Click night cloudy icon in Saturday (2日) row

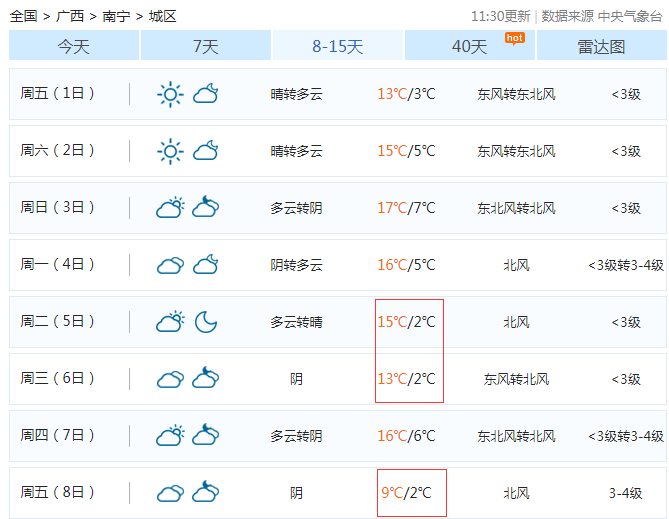point(206,151)
